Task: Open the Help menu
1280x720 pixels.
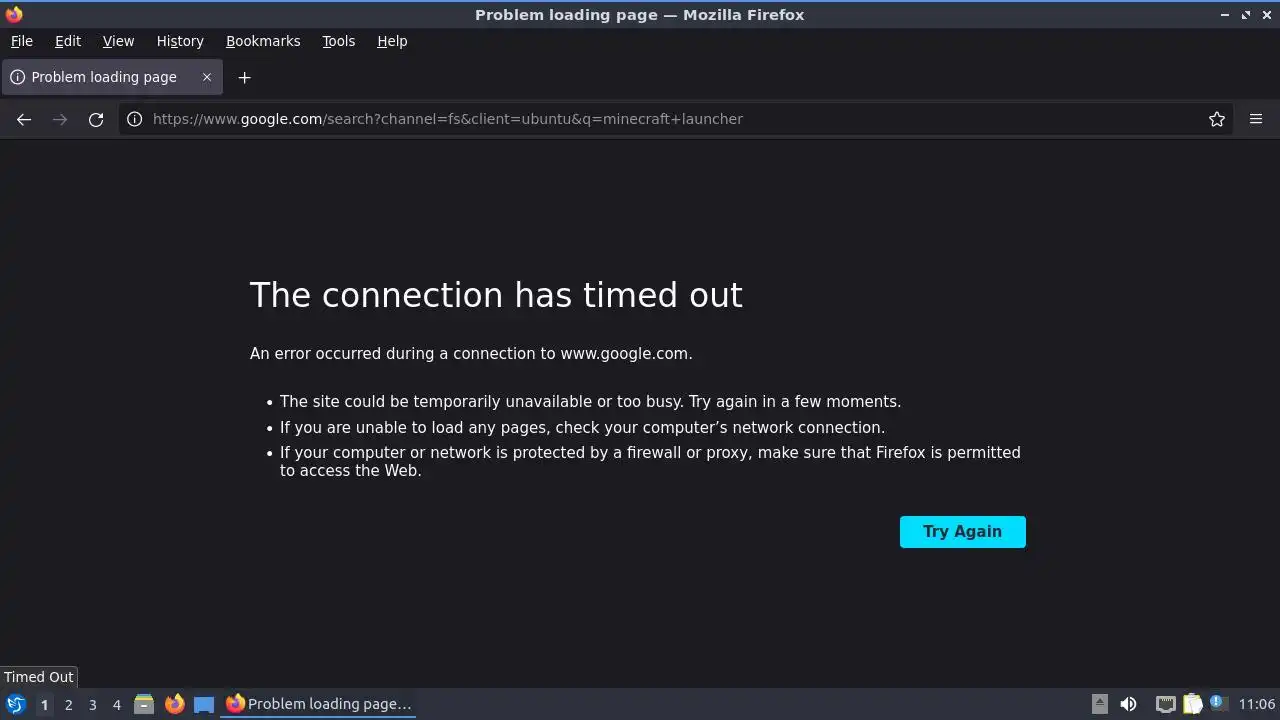Action: coord(392,41)
